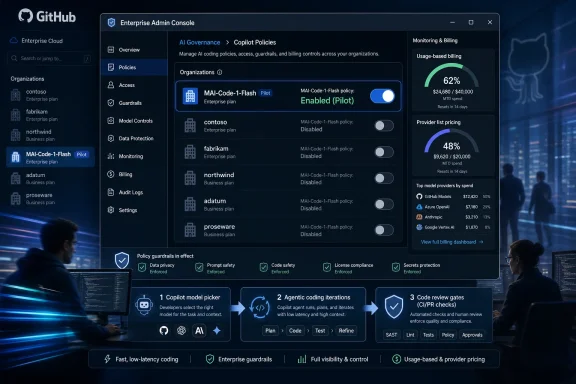Viewport: 576px width, 384px height.
Task: Enable the policy toggle for adatum
Action: click(x=384, y=204)
